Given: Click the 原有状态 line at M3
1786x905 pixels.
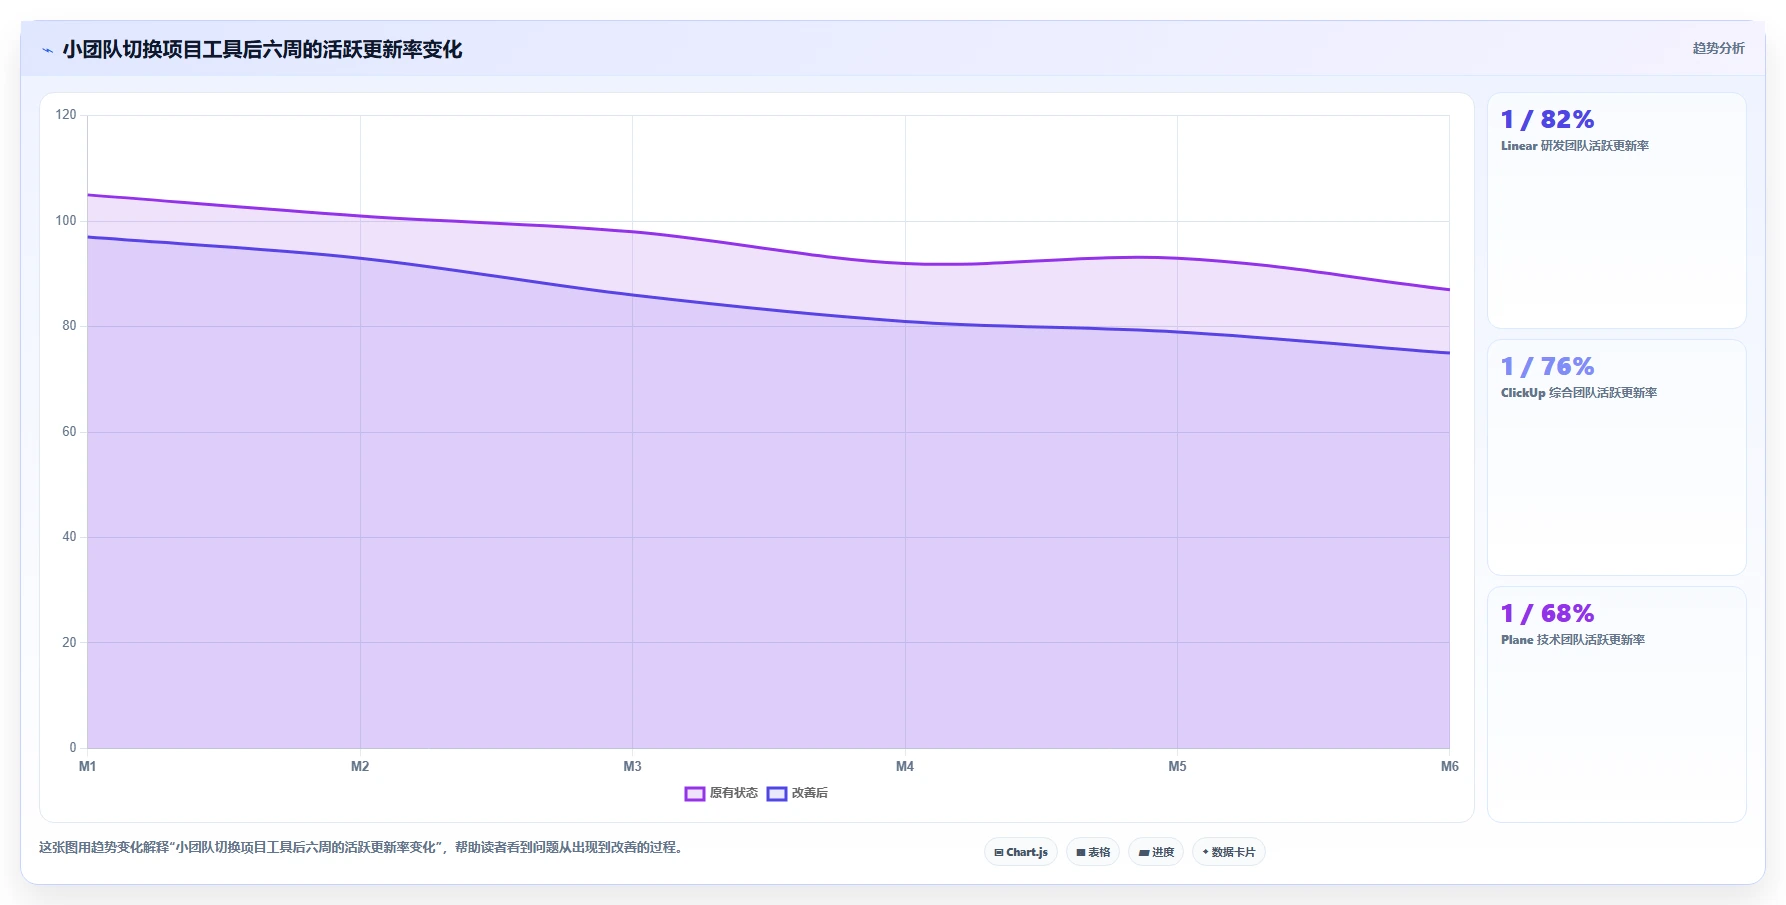Looking at the screenshot, I should click(632, 232).
